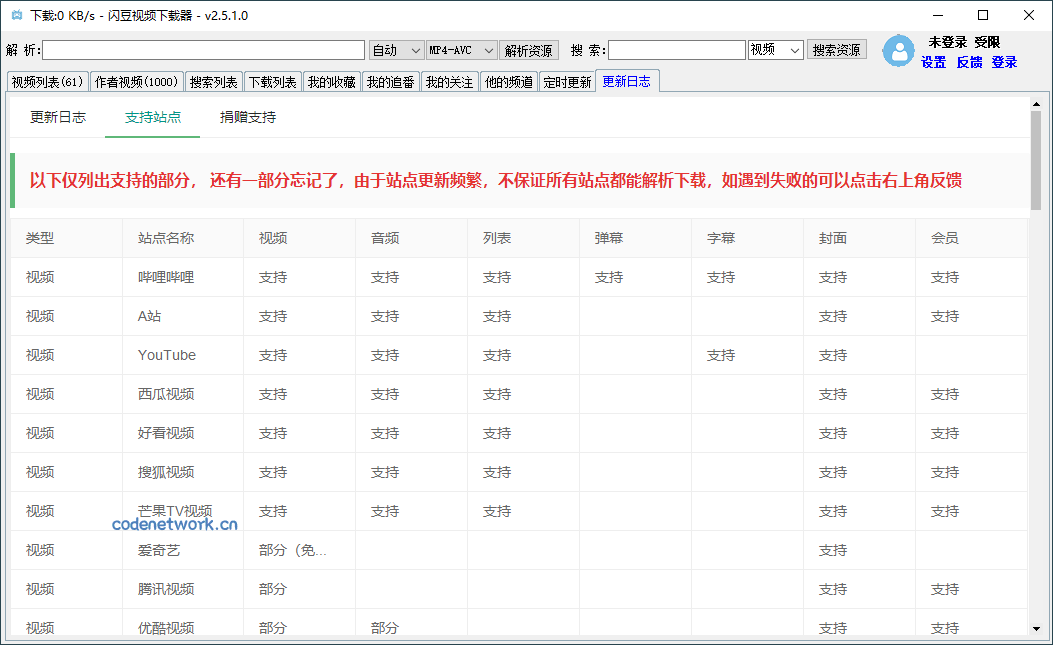Focus the 解析 URL input field

pyautogui.click(x=203, y=50)
